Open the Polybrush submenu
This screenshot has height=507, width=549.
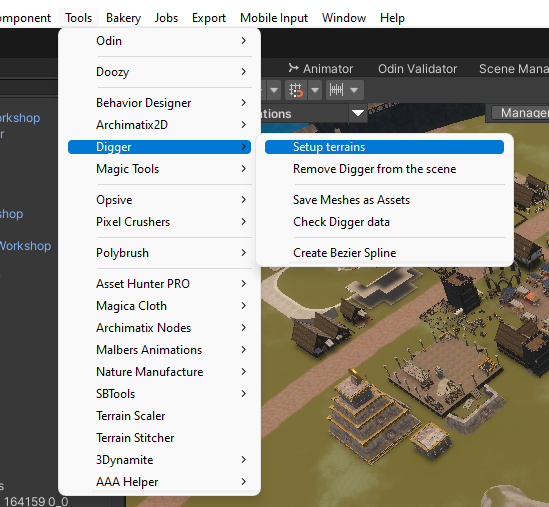coord(159,253)
